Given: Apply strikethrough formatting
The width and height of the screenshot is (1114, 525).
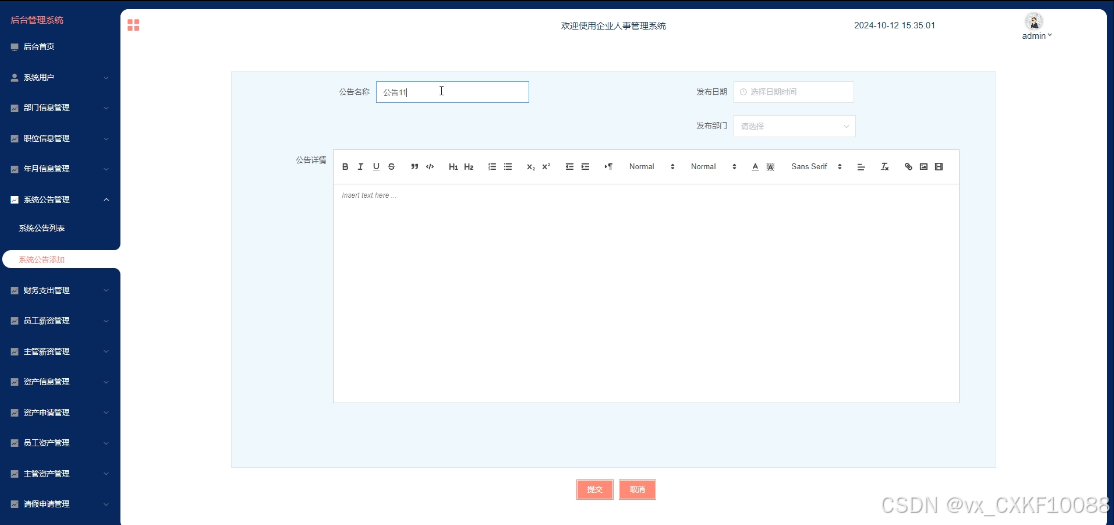Looking at the screenshot, I should (x=391, y=167).
